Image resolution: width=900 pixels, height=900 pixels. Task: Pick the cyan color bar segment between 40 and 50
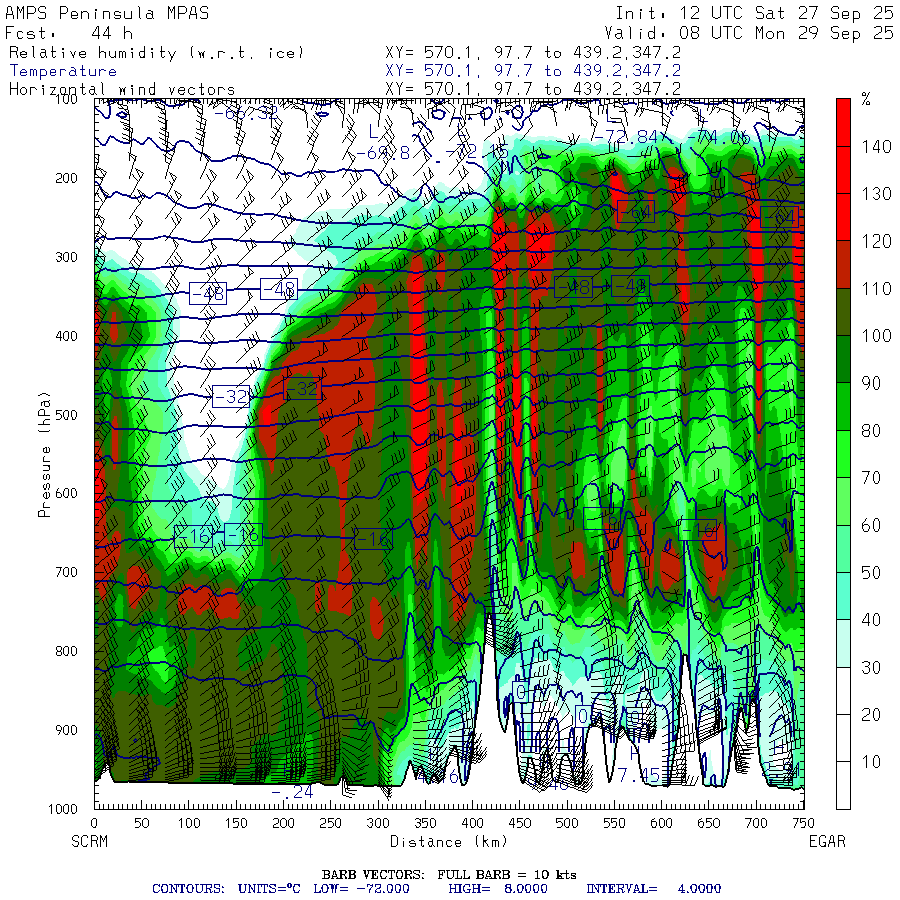click(x=843, y=596)
